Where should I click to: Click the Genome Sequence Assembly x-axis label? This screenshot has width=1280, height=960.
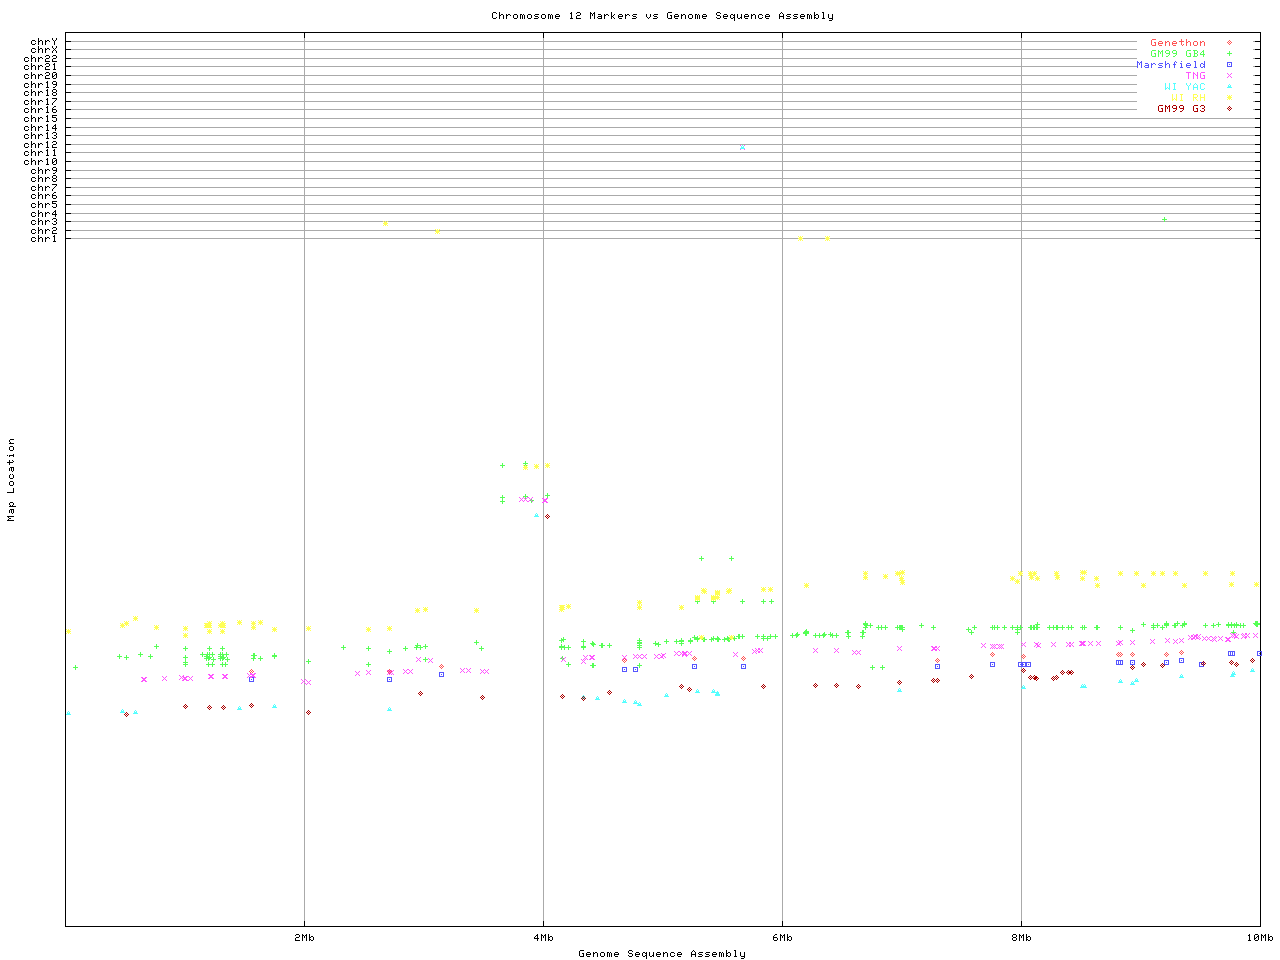point(662,954)
